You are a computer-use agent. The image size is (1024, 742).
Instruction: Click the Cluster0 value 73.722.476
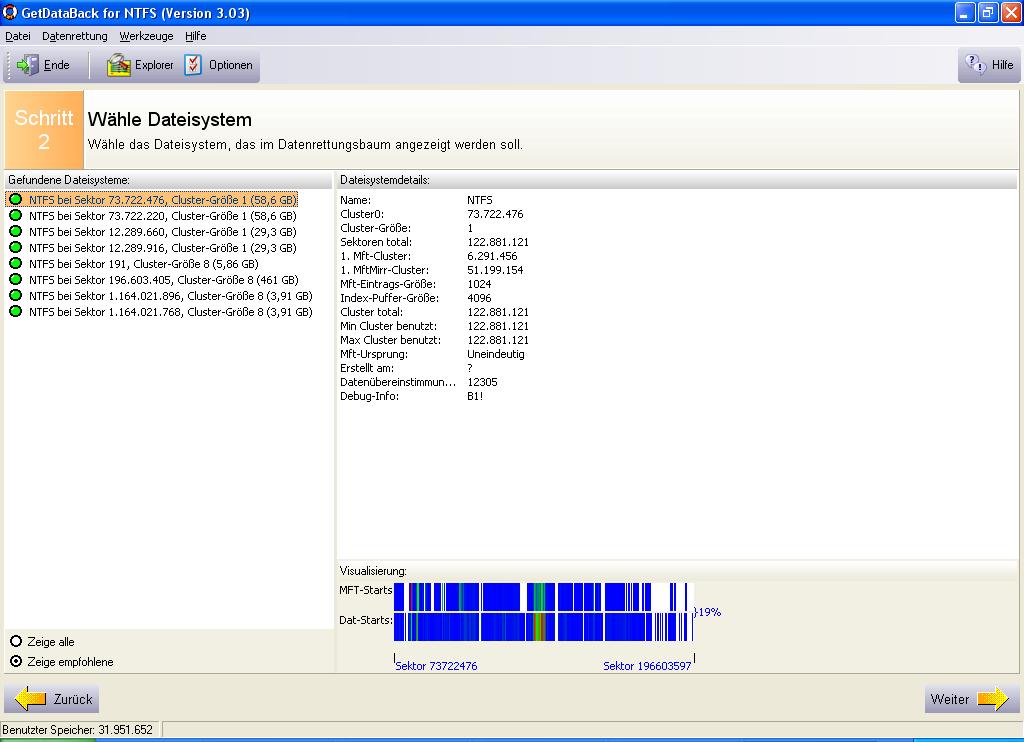pyautogui.click(x=495, y=214)
